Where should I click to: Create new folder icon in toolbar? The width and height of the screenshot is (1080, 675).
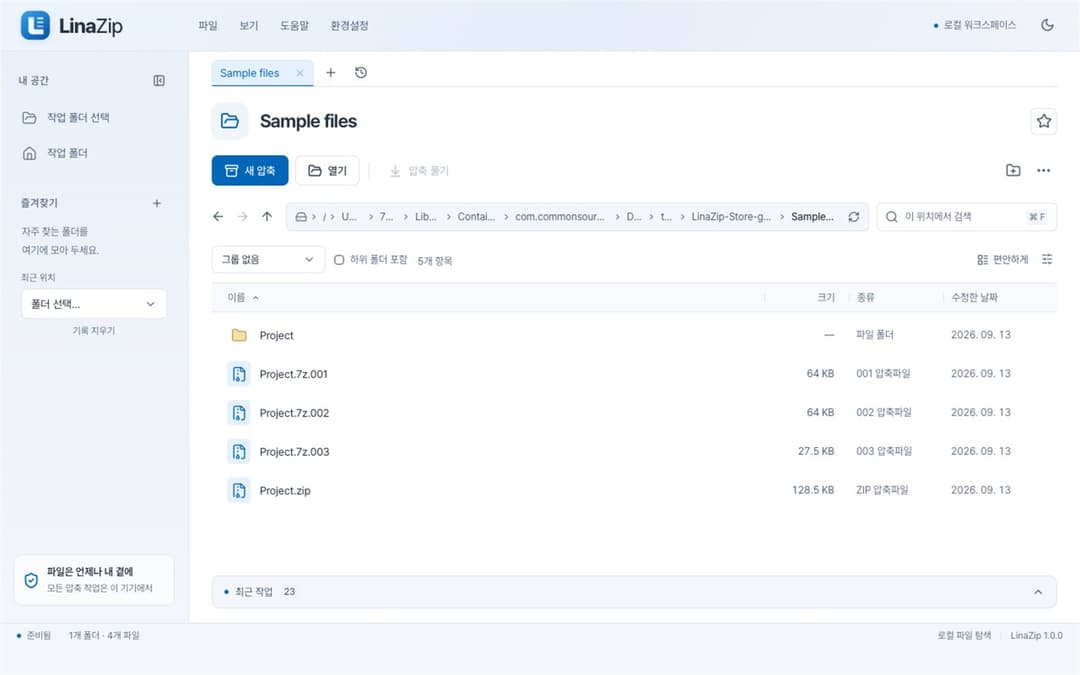tap(1012, 170)
